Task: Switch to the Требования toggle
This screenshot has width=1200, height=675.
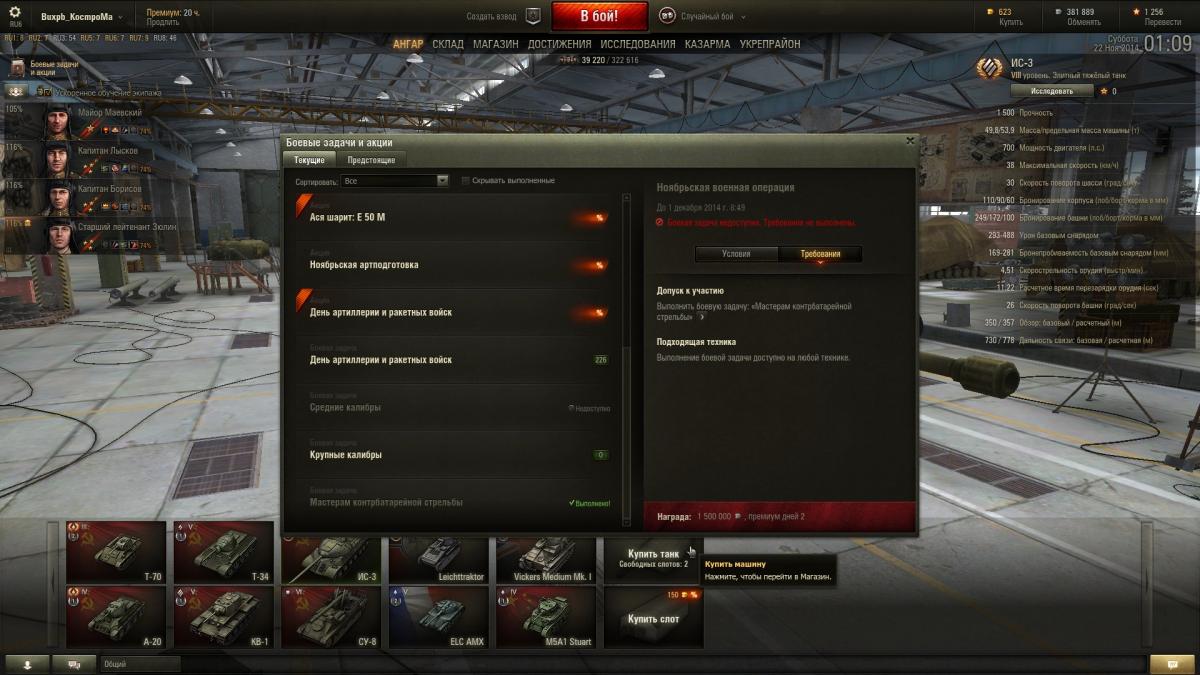Action: [x=820, y=254]
